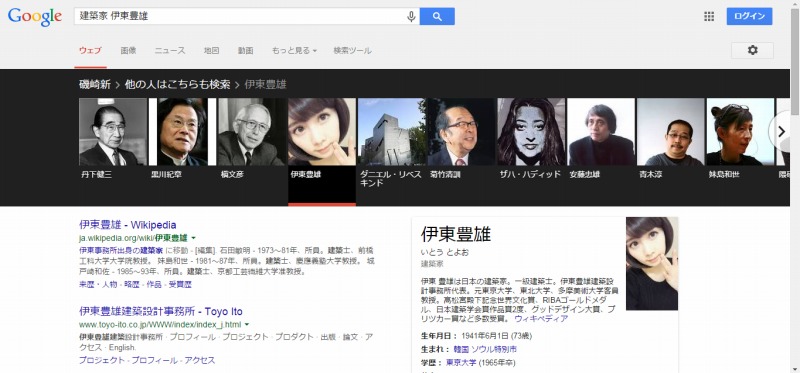800x373 pixels.
Task: Click 伊東事務所出身の建築家 link
Action: (x=121, y=251)
